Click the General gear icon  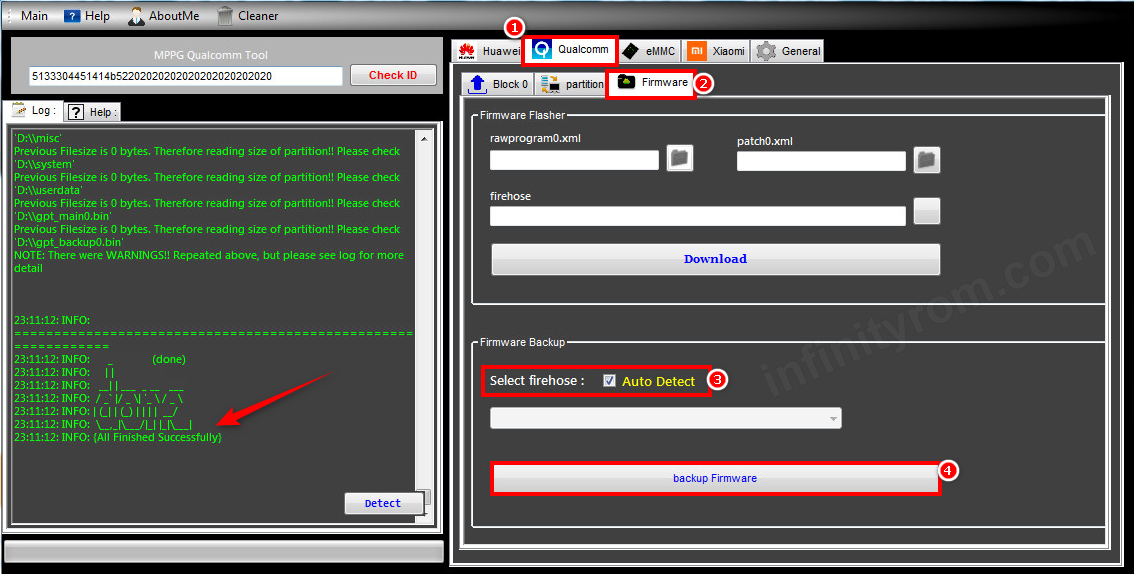tap(767, 51)
